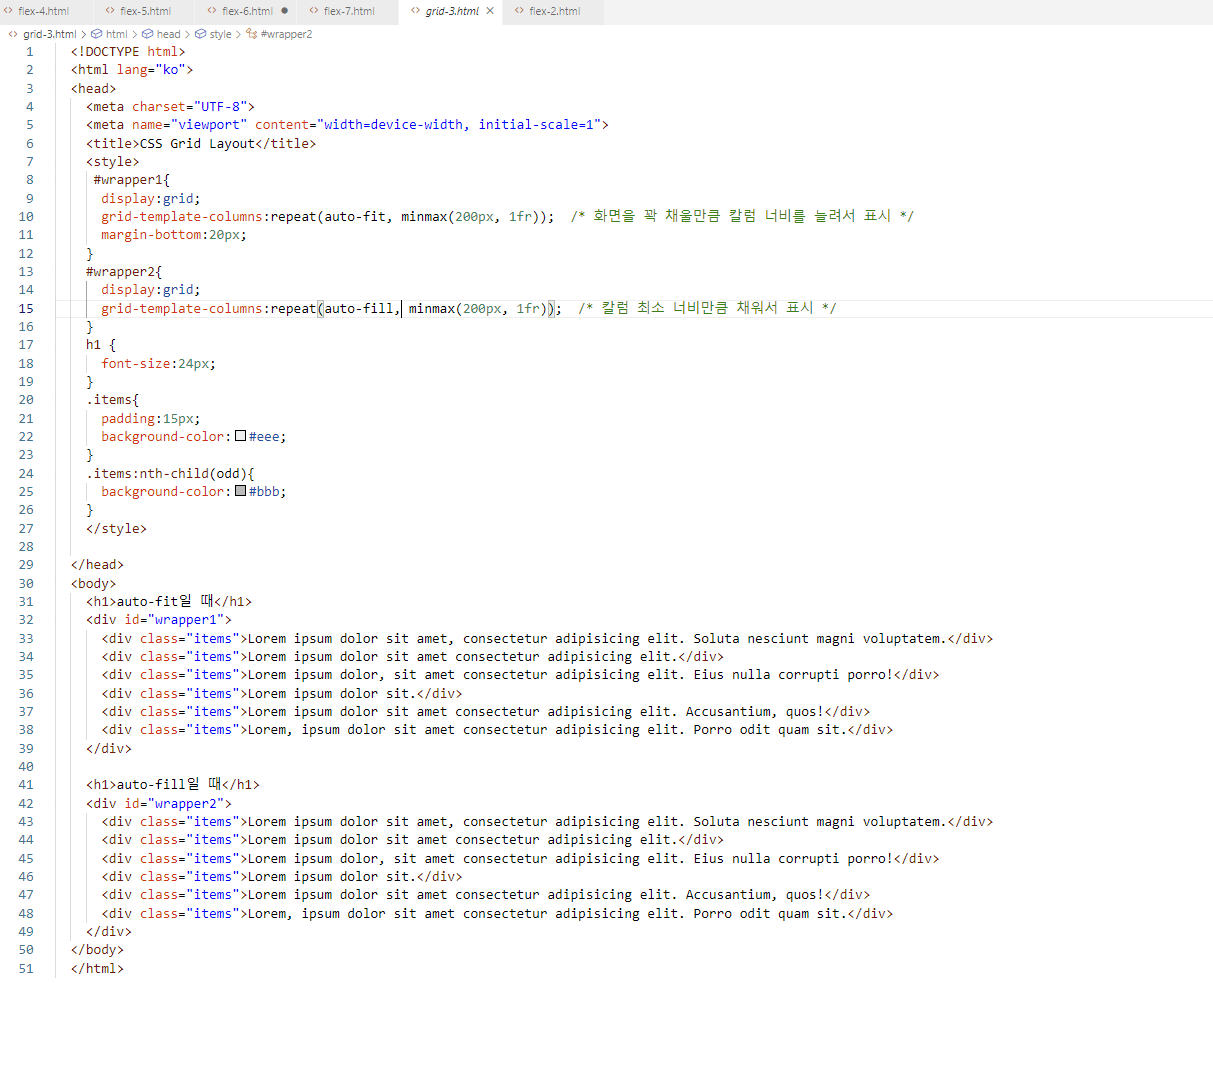Click the head element icon in breadcrumbs
Viewport: 1213px width, 1081px height.
point(147,34)
